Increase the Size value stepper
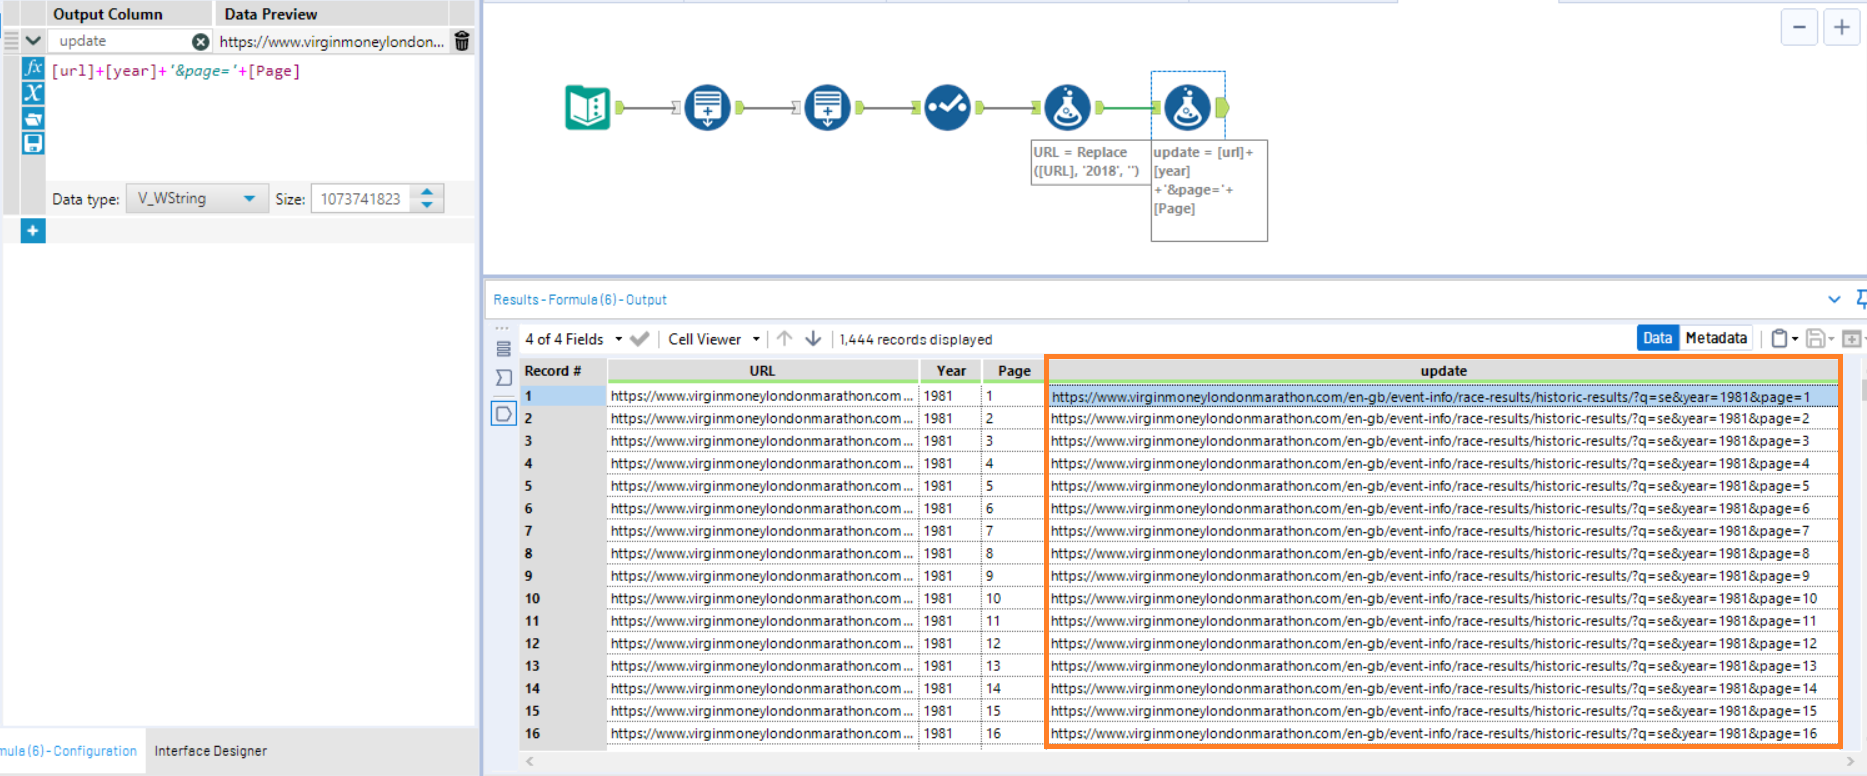This screenshot has height=776, width=1867. [x=427, y=191]
